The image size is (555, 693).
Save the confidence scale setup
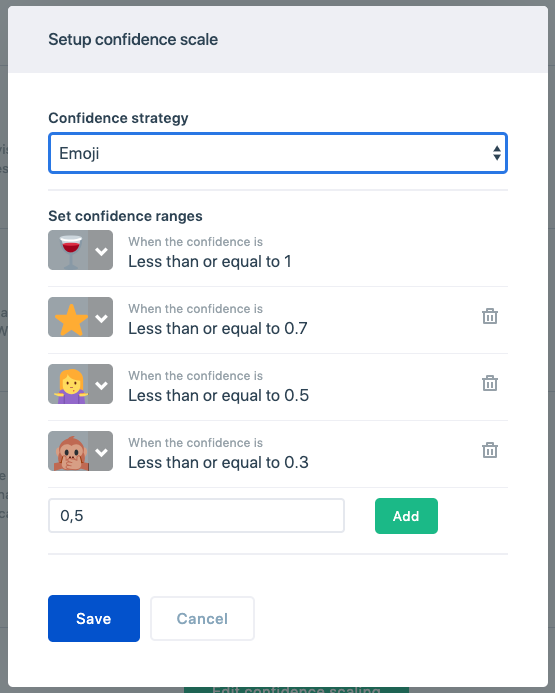click(94, 618)
